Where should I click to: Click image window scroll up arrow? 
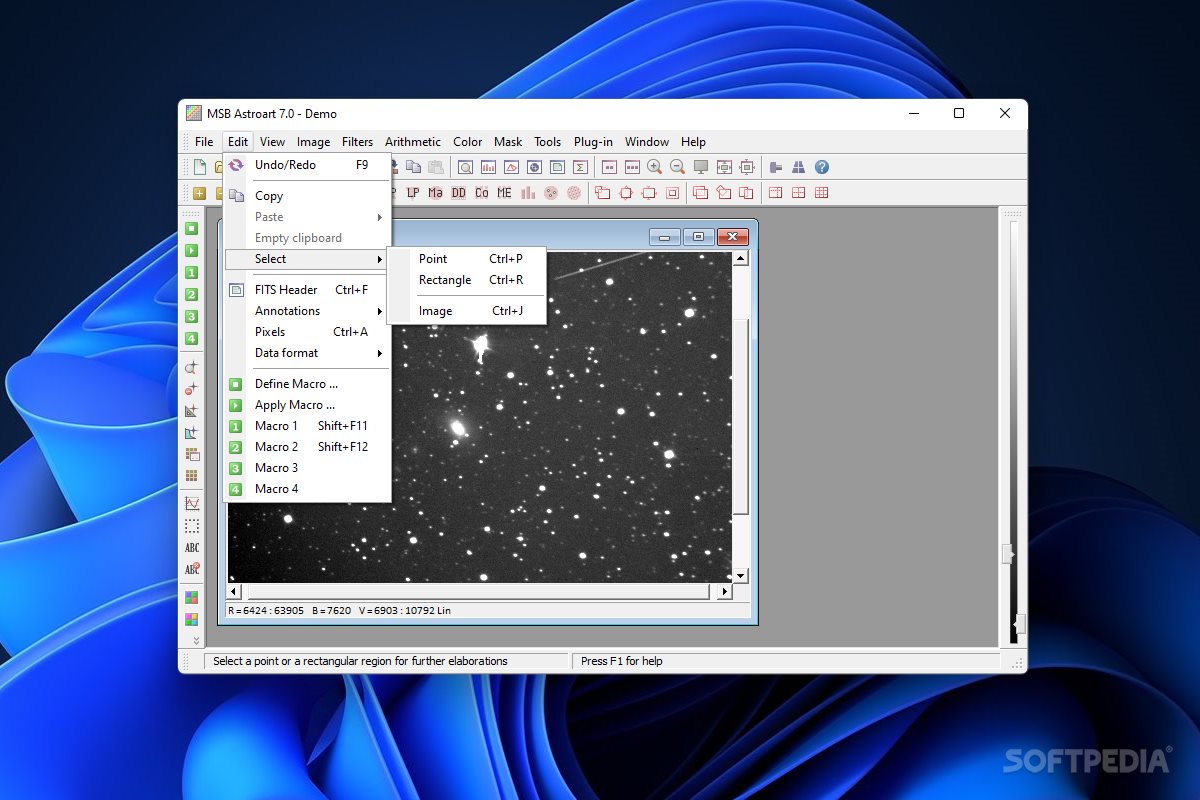point(741,259)
